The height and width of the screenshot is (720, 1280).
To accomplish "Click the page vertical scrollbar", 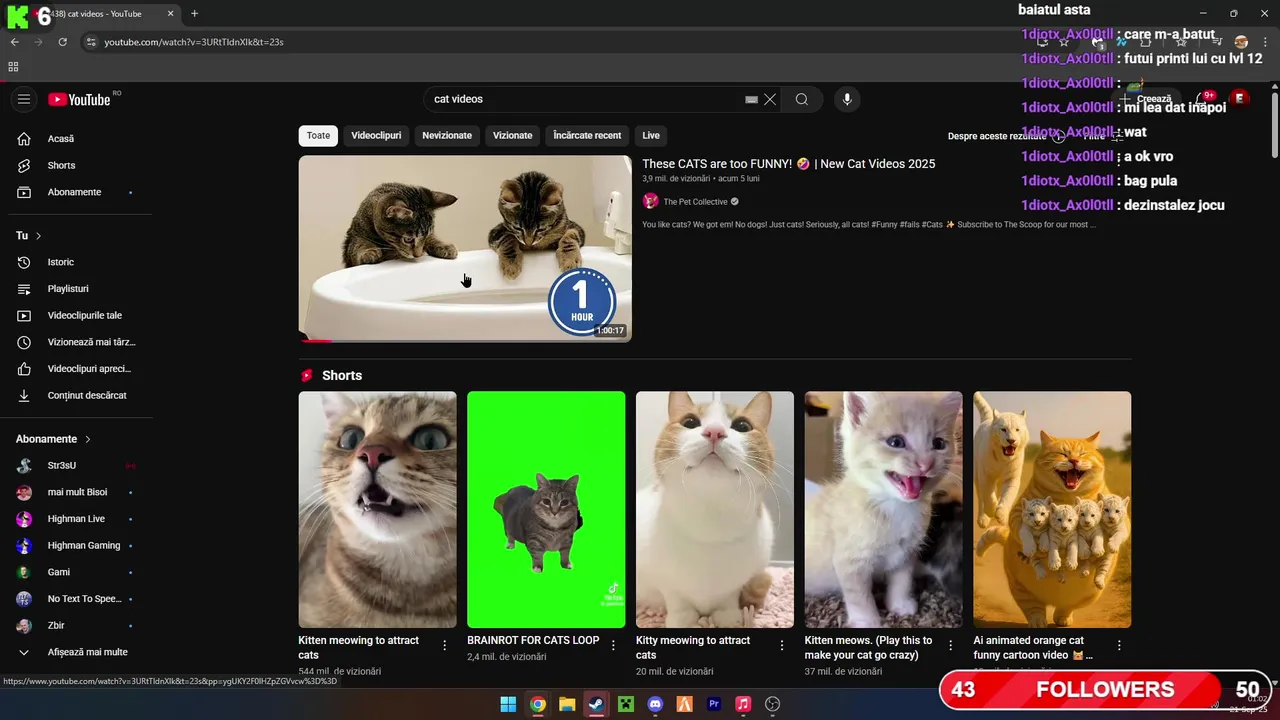I will point(1274,125).
